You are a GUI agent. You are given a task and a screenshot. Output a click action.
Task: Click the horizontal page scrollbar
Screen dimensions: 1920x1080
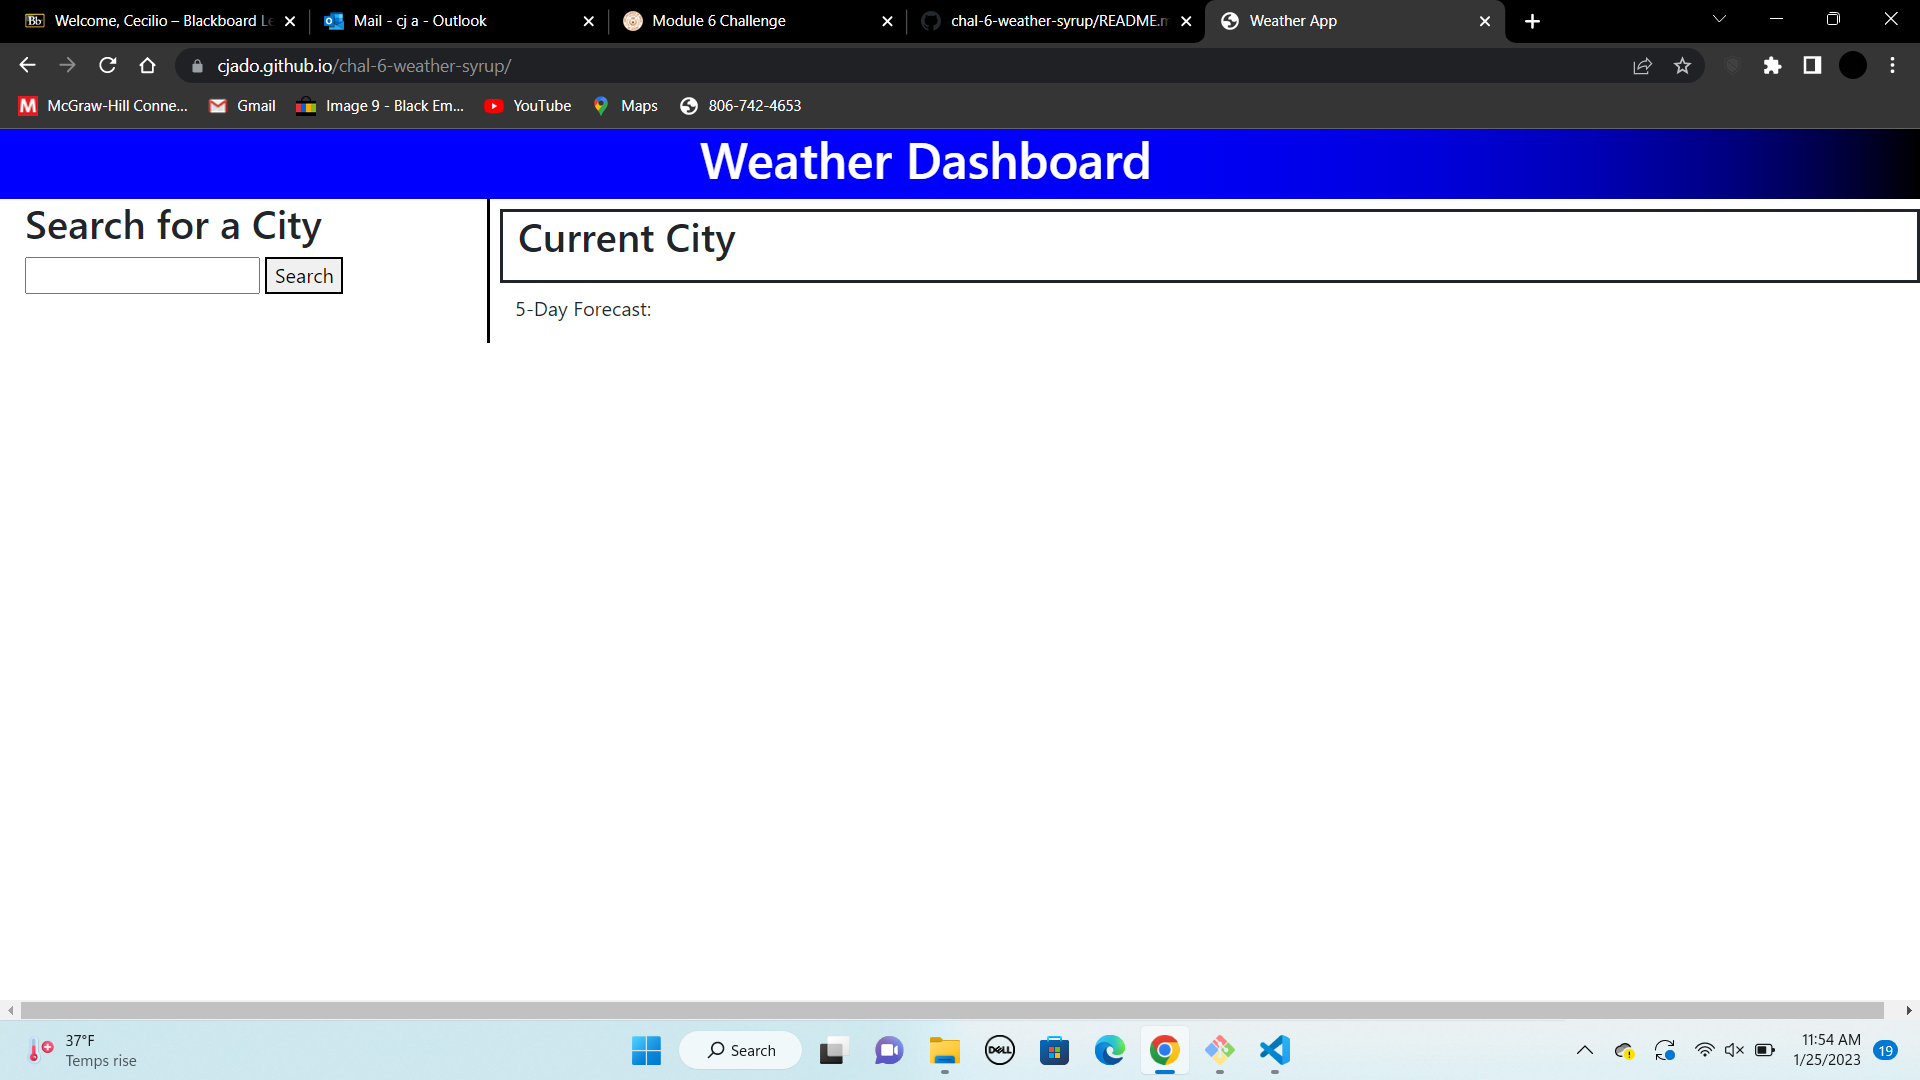(x=952, y=1011)
